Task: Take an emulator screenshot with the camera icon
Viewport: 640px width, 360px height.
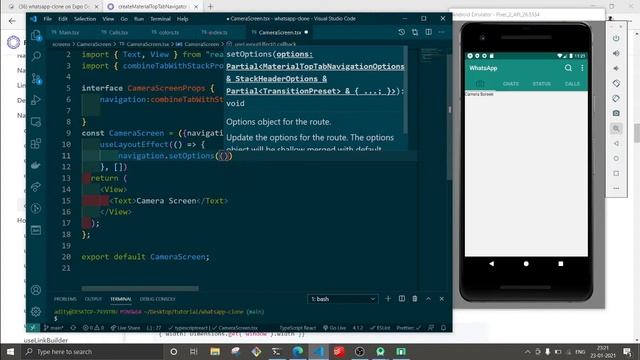Action: tap(616, 113)
